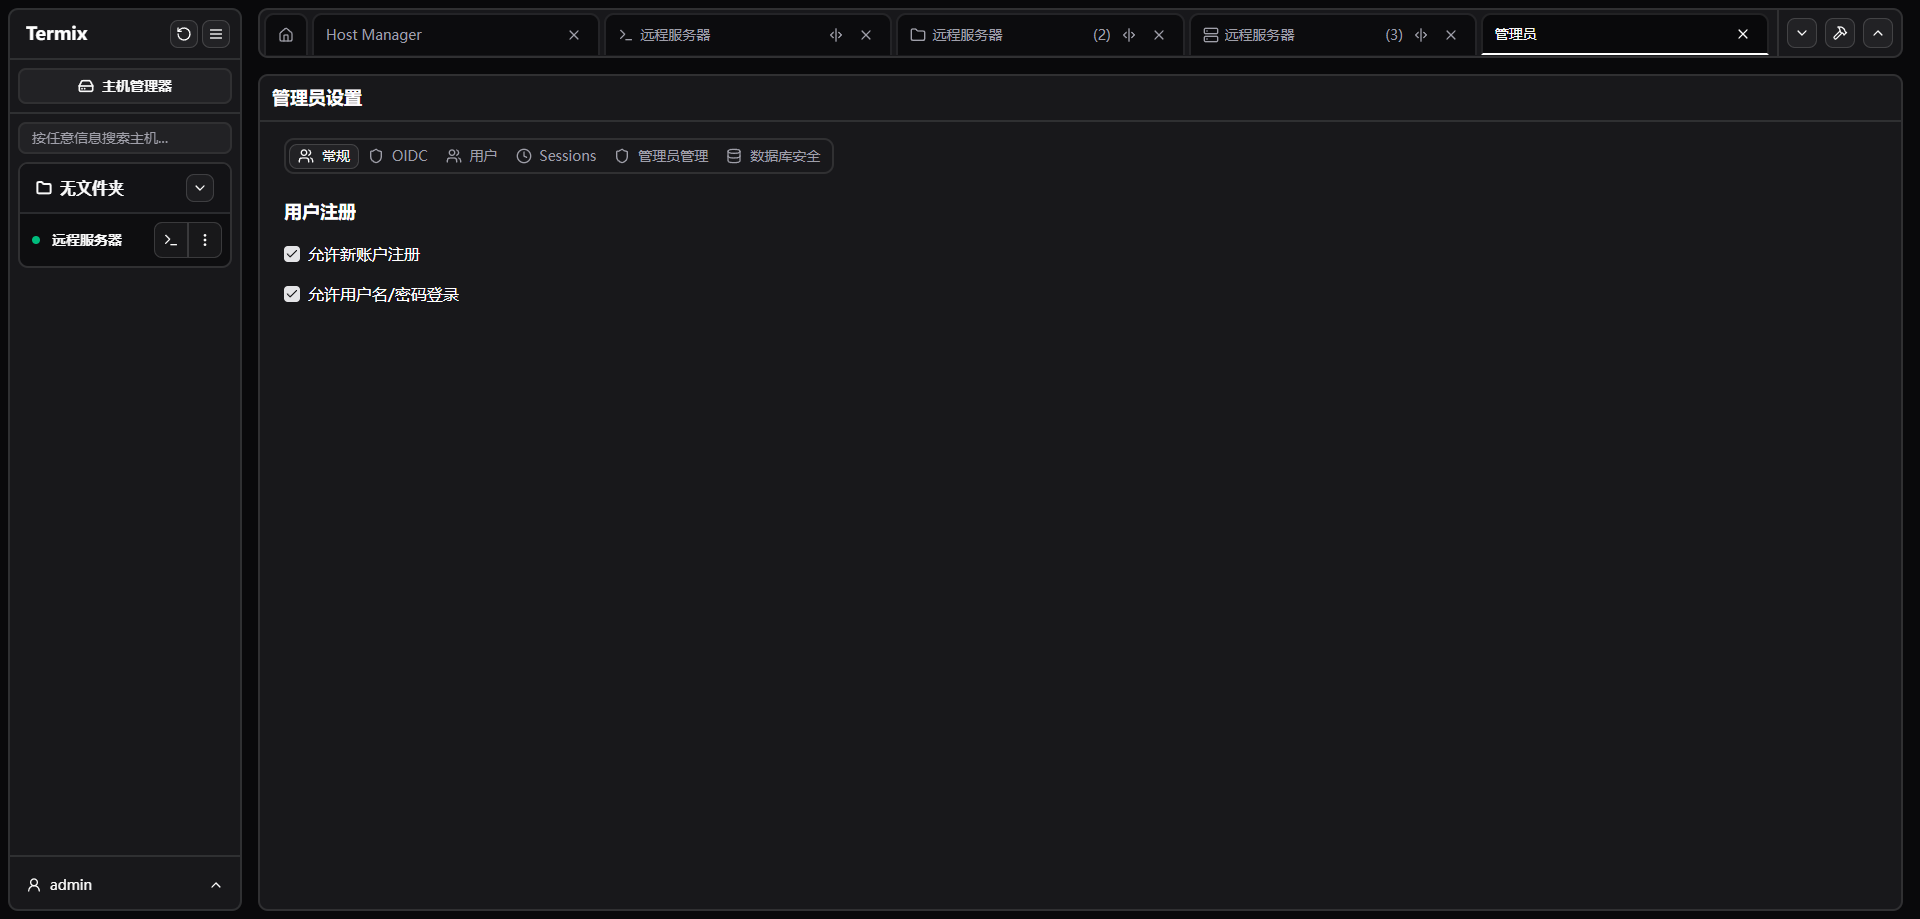
Task: Open terminal for 远程服务器 in sidebar
Action: pyautogui.click(x=171, y=240)
